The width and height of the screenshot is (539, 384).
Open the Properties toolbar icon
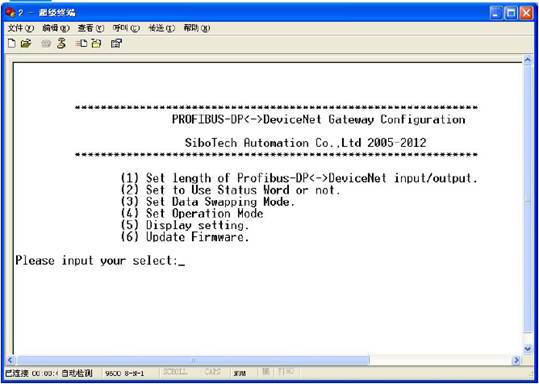[x=117, y=43]
